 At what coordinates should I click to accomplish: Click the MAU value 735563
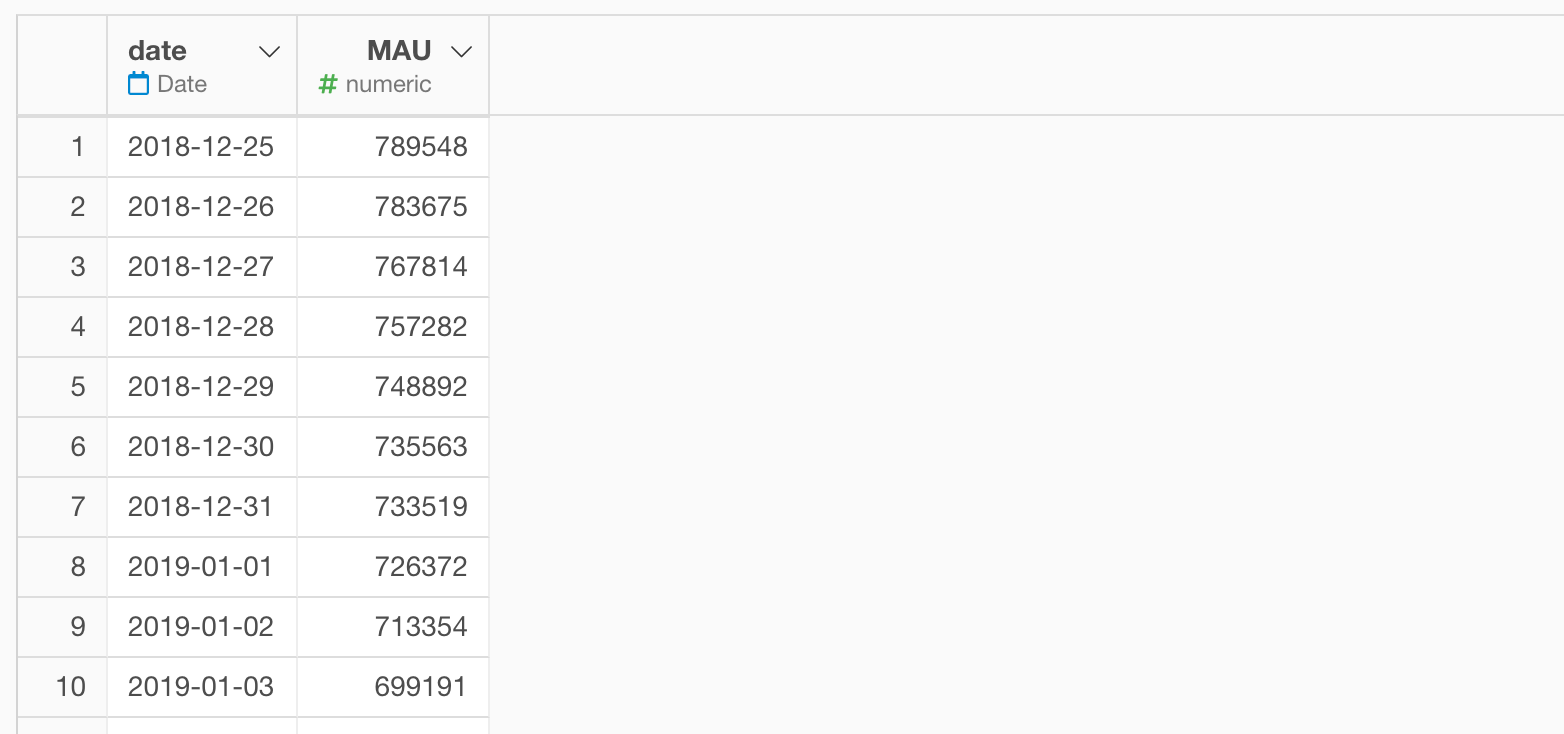[421, 447]
